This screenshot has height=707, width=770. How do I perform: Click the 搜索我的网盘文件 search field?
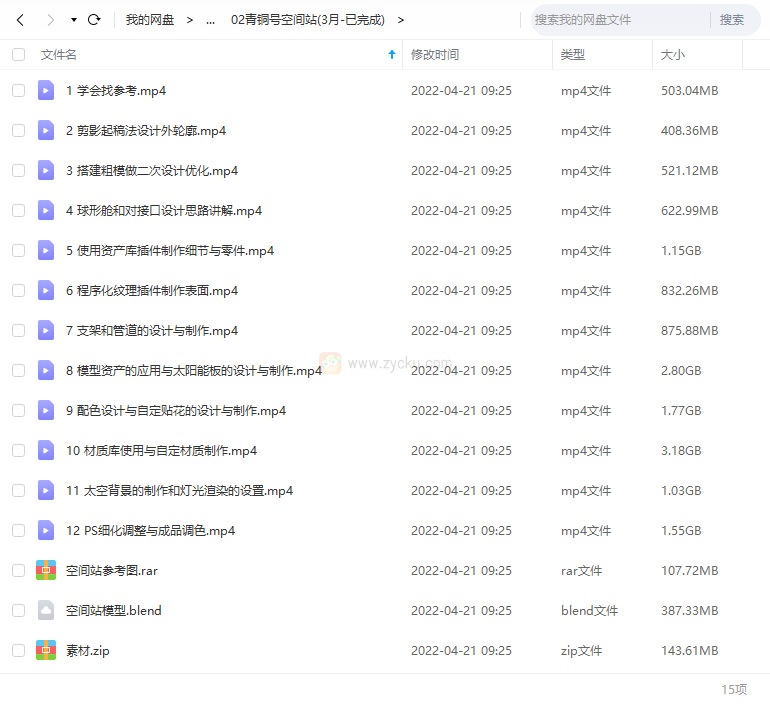pyautogui.click(x=618, y=20)
